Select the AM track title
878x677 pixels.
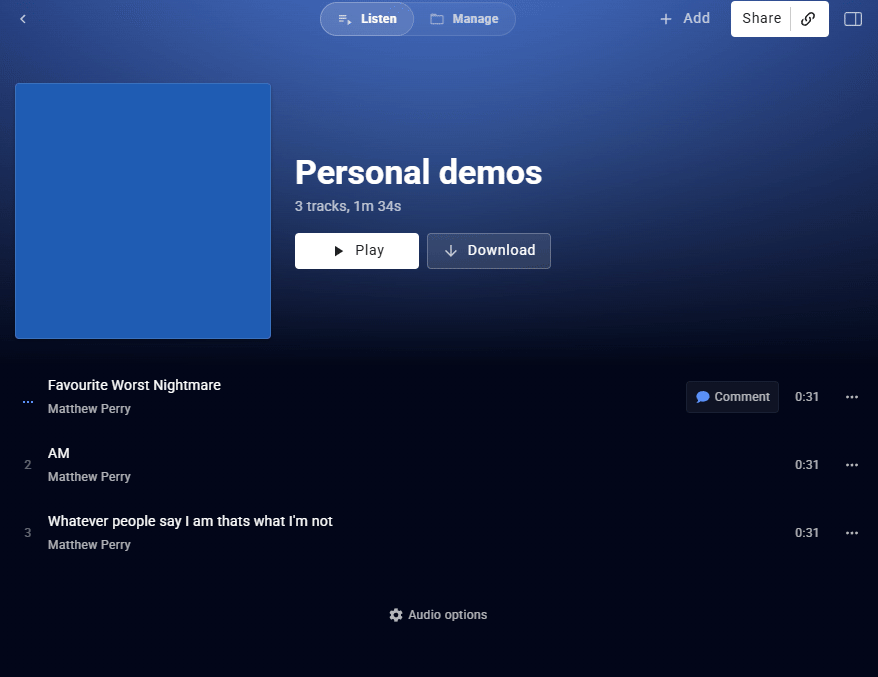[59, 453]
